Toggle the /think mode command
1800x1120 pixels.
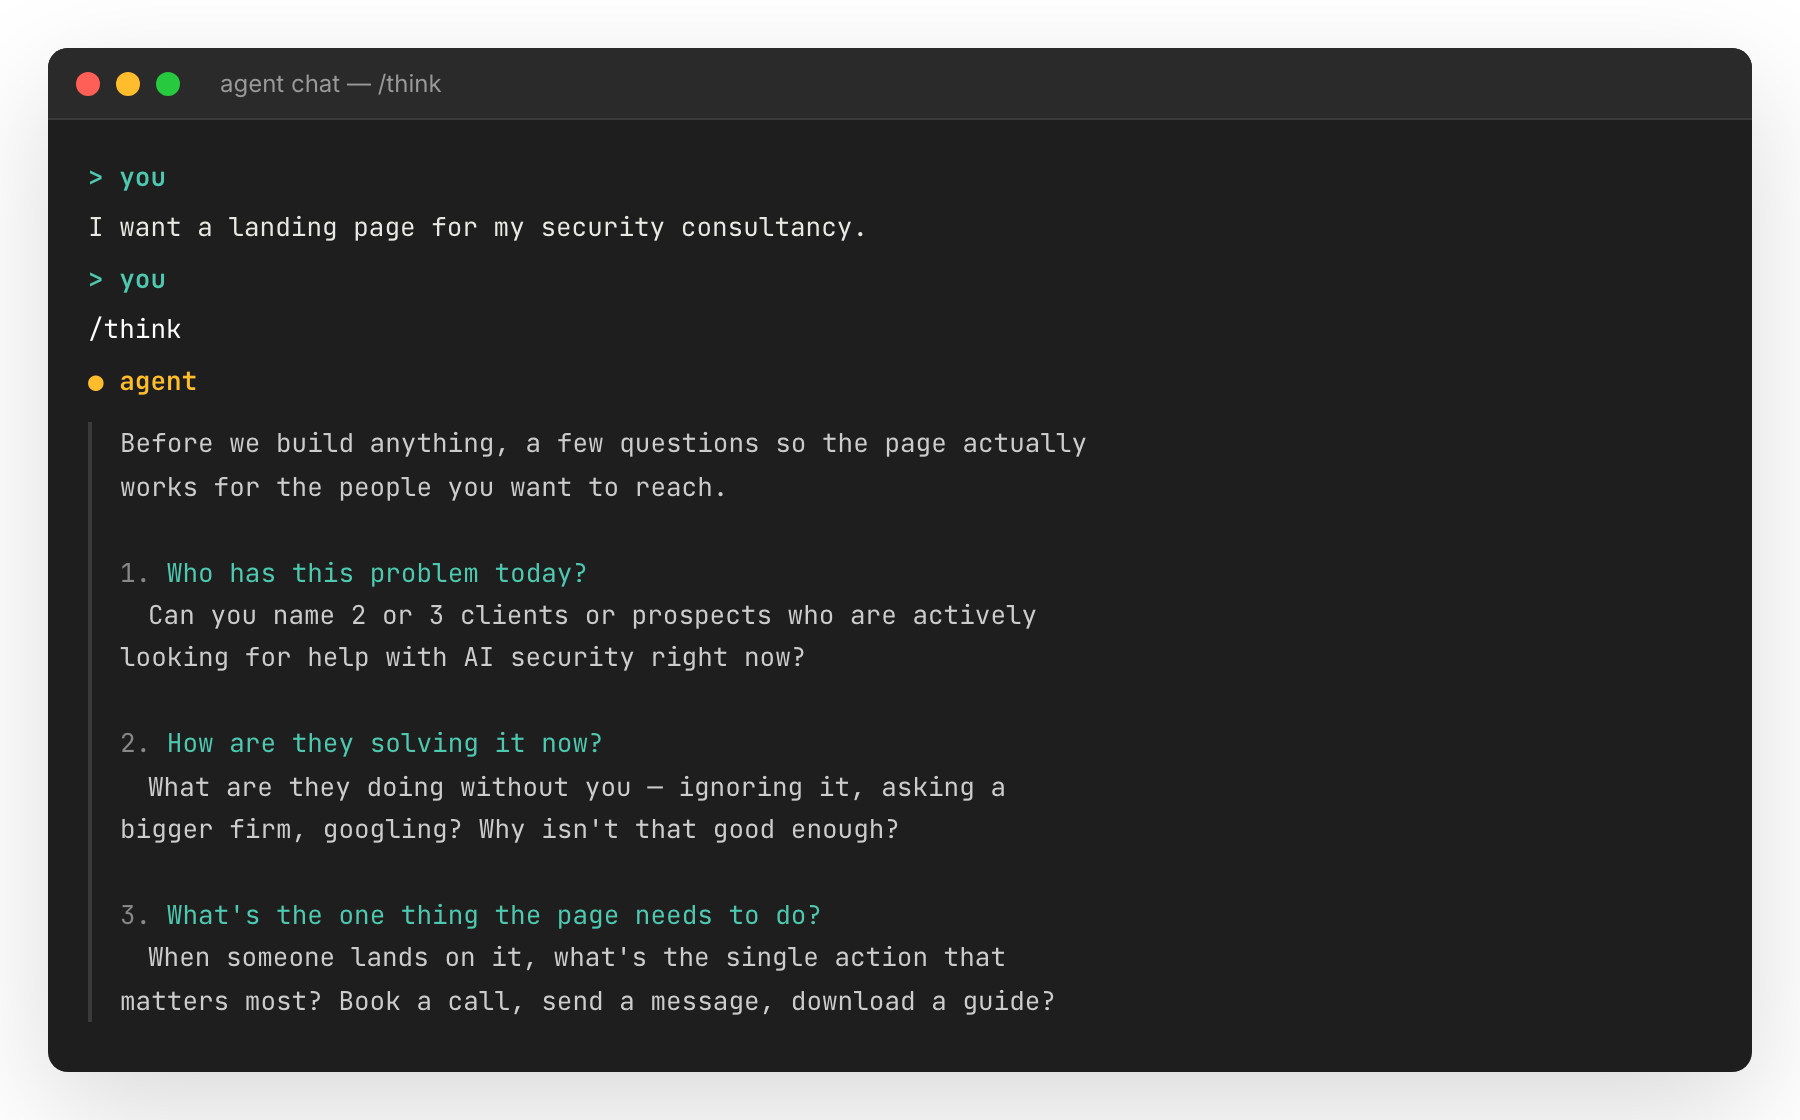coord(135,329)
